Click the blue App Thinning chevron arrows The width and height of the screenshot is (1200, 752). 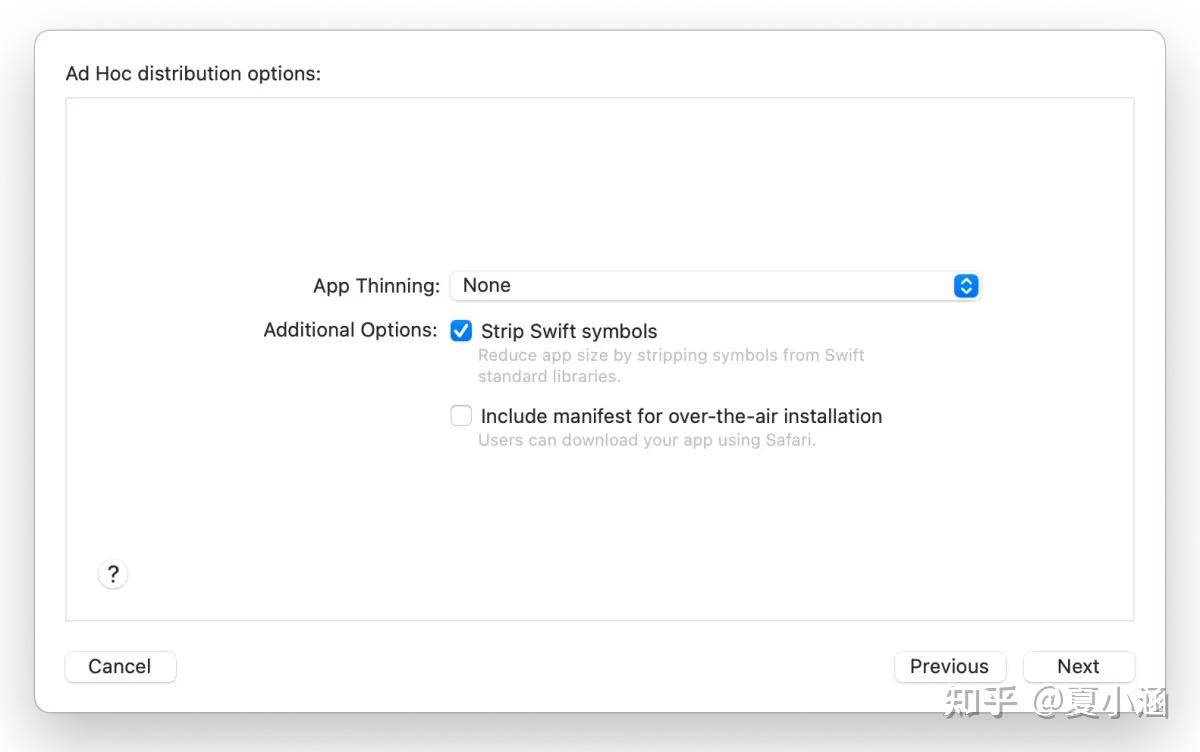coord(965,286)
